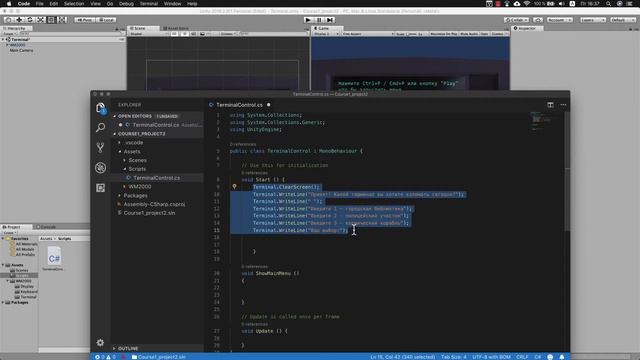Toggle Stats in Unity Game view
This screenshot has height=360, width=640.
coord(484,34)
